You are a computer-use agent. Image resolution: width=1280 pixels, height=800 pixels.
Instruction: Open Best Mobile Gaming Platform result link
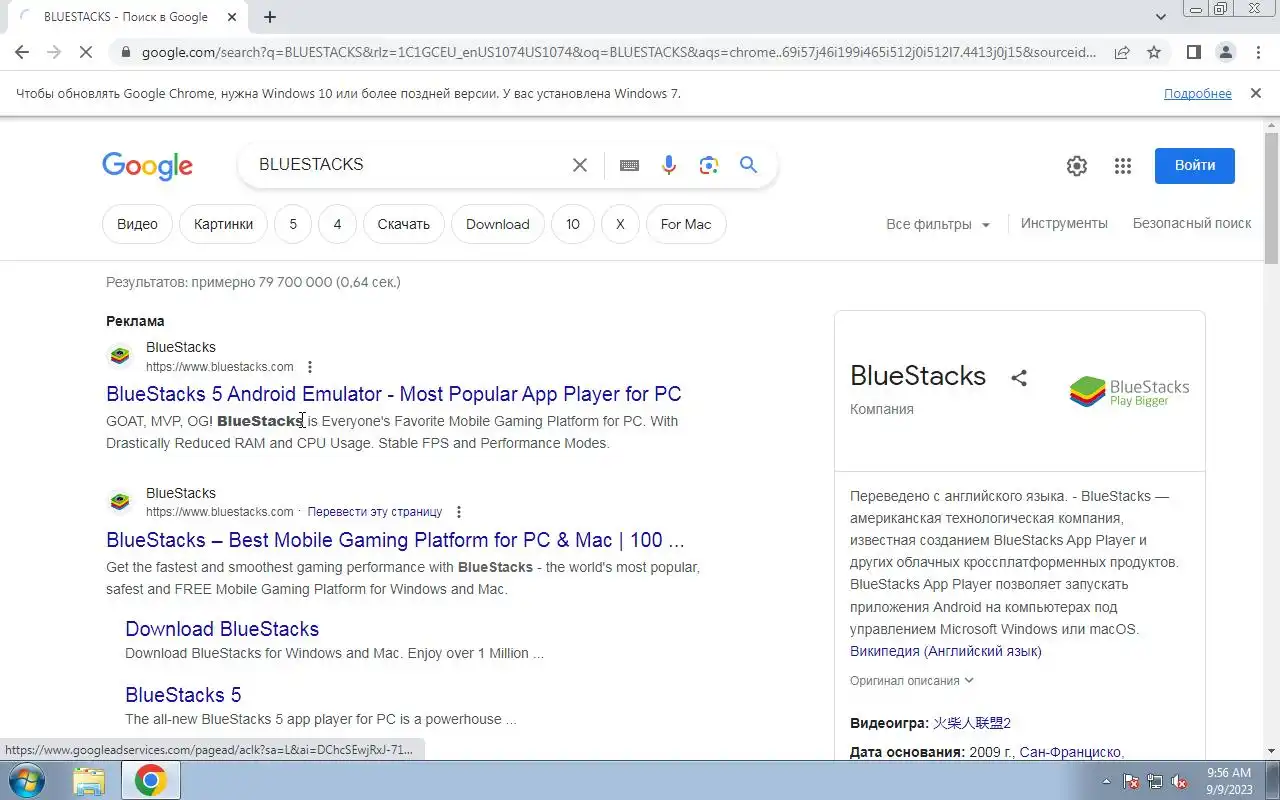tap(395, 540)
